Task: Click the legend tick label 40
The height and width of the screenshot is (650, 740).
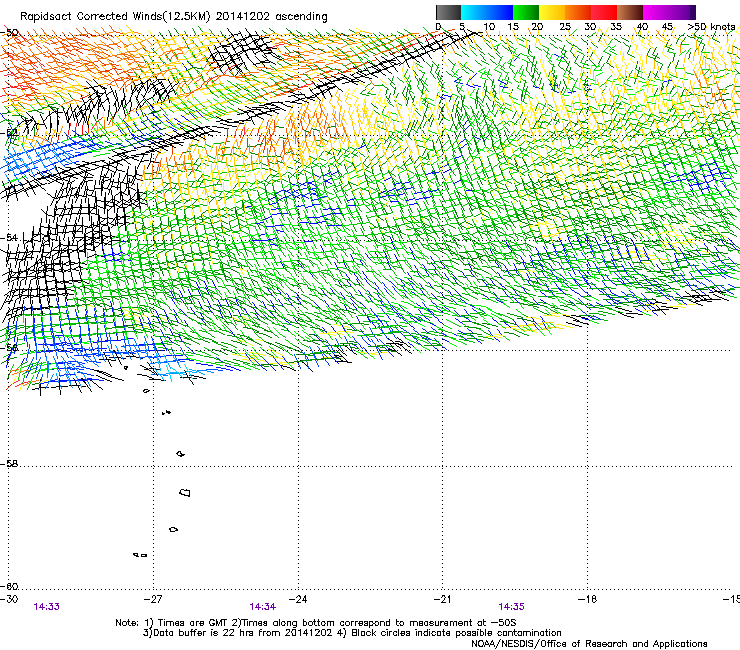Action: click(642, 27)
